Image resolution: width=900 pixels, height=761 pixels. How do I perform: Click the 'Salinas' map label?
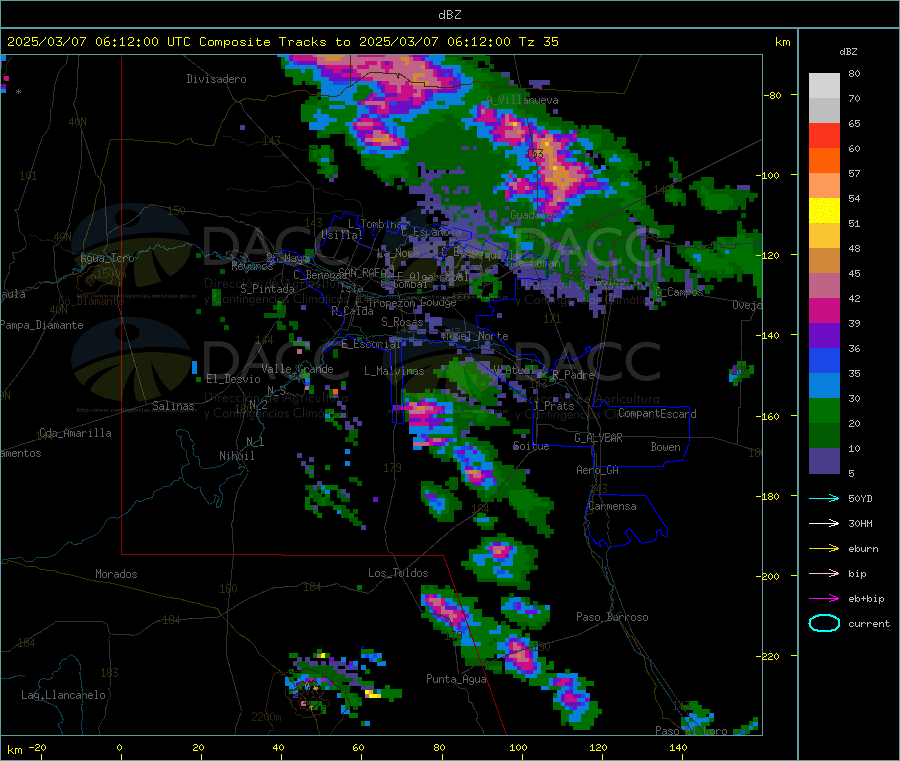click(x=173, y=406)
